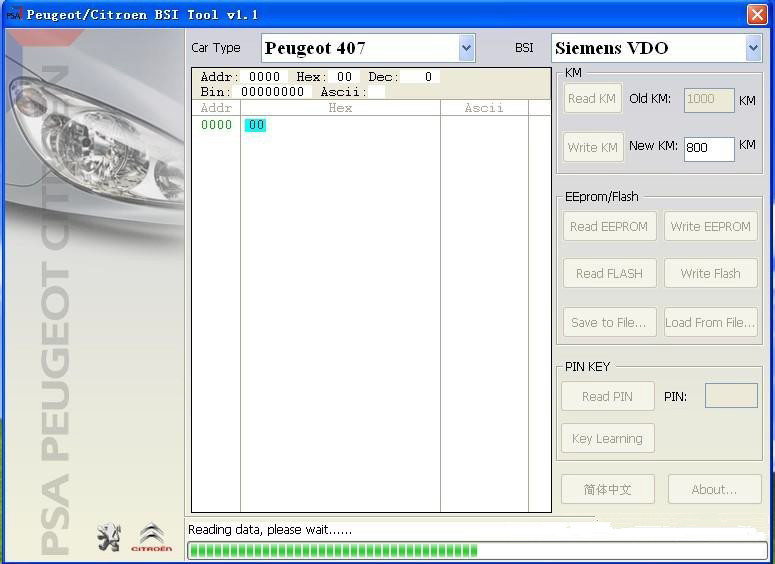The height and width of the screenshot is (564, 775).
Task: Click the Key Learning button
Action: [607, 438]
